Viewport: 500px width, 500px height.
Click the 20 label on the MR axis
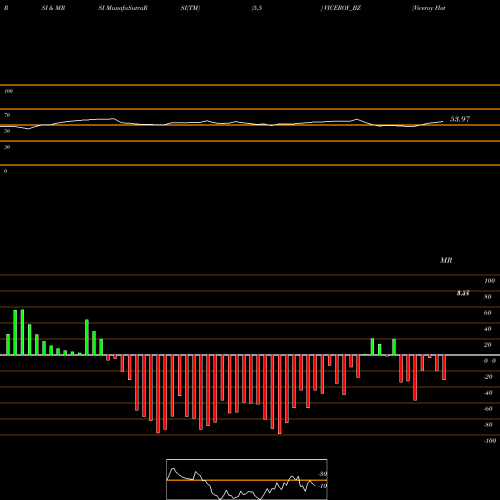click(x=488, y=345)
